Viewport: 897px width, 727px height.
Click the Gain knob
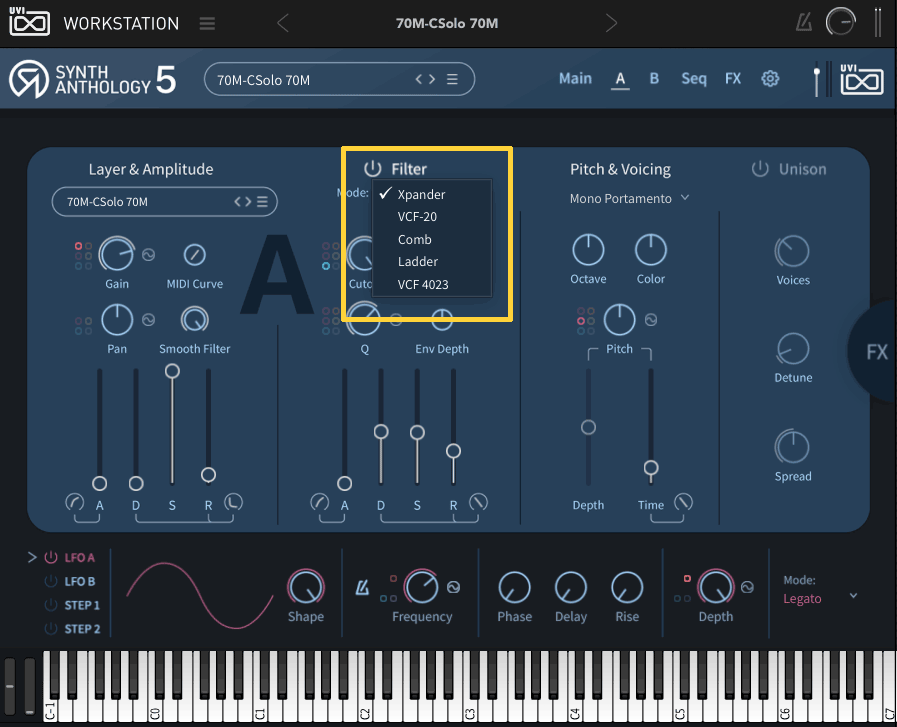pos(117,254)
